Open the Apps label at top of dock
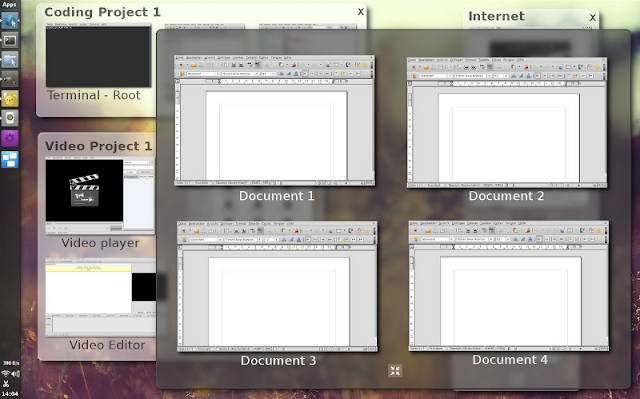Viewport: 640px width, 399px height. pos(9,4)
